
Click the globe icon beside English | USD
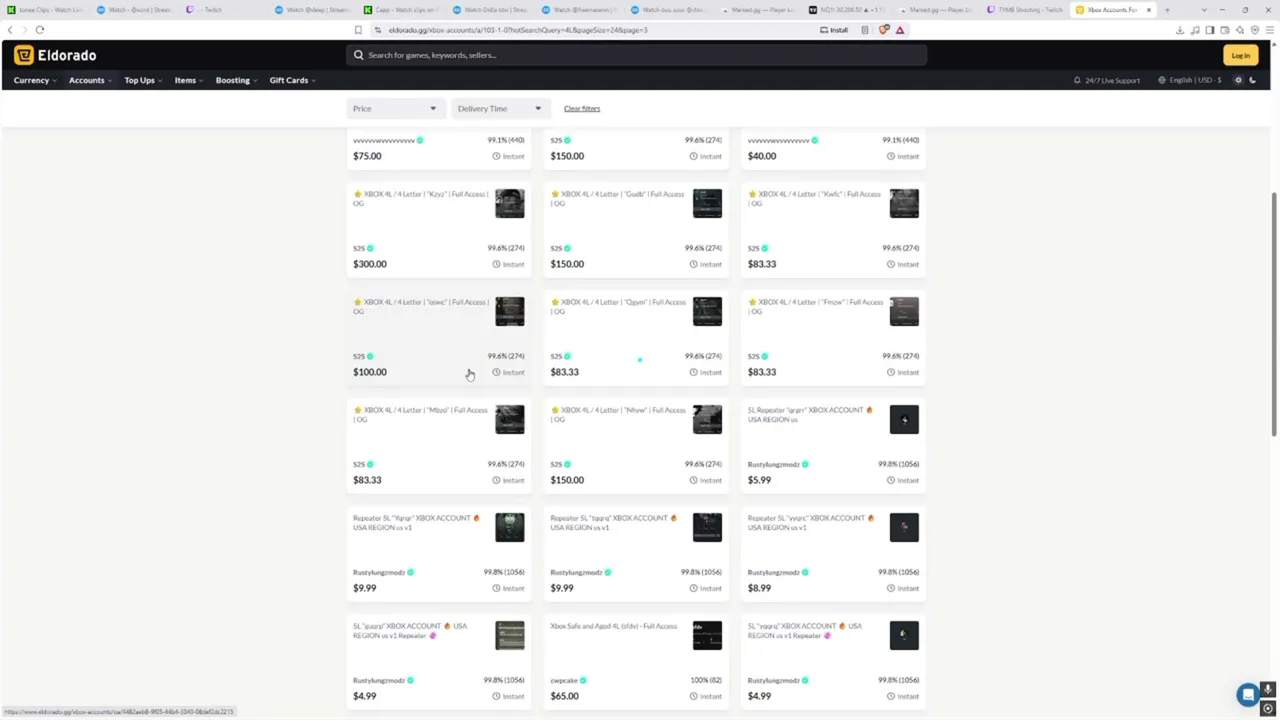pyautogui.click(x=1162, y=80)
